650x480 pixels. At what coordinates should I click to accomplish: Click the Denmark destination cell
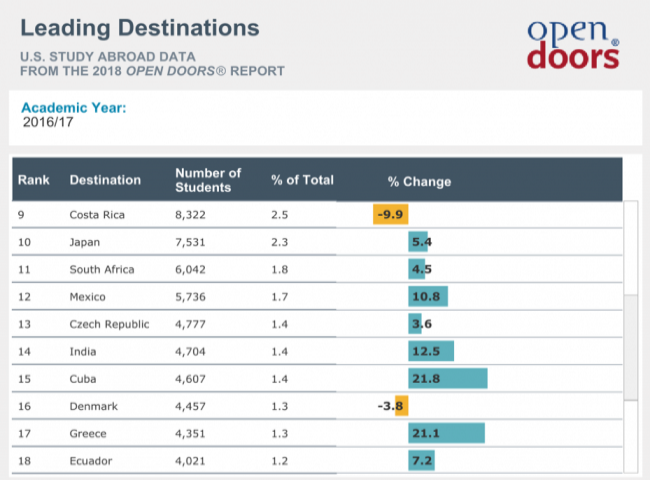point(94,406)
